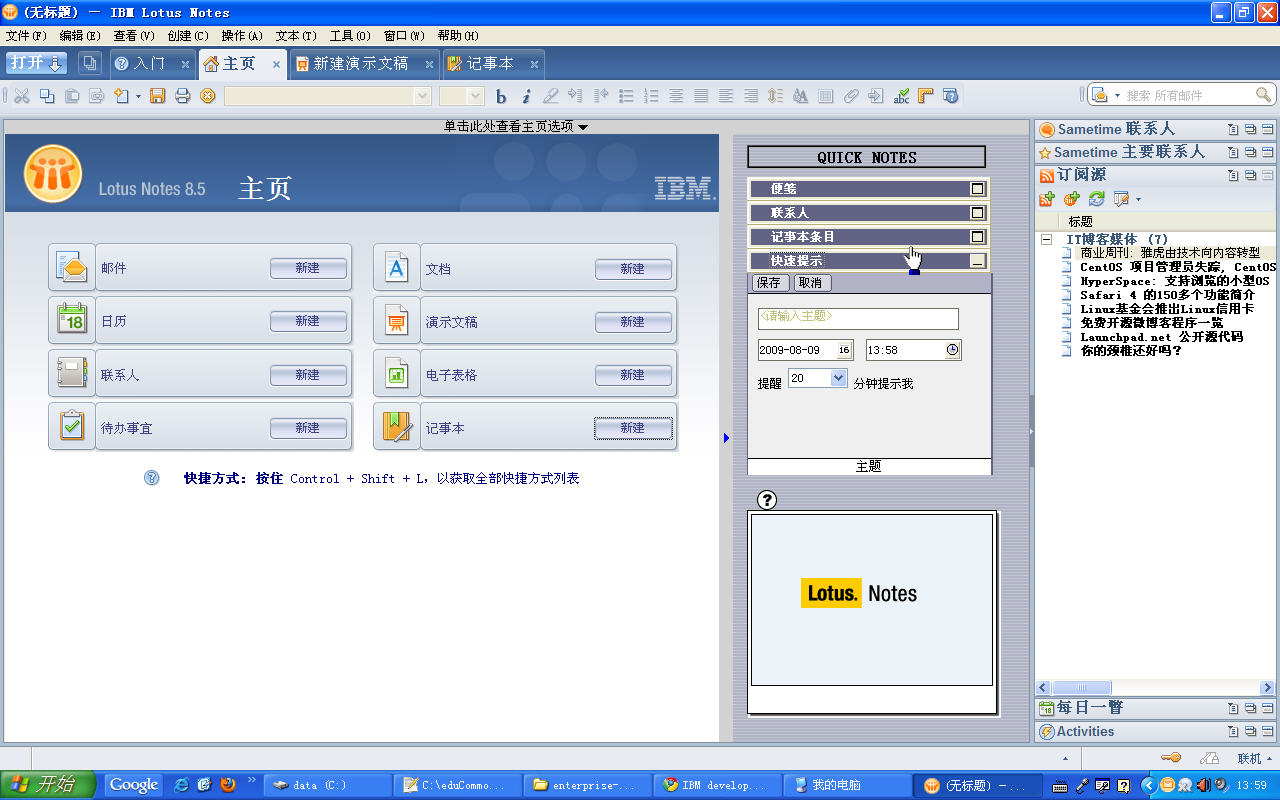The image size is (1280, 800).
Task: Click the refresh feeds icon in 订阅源 panel
Action: click(x=1096, y=199)
